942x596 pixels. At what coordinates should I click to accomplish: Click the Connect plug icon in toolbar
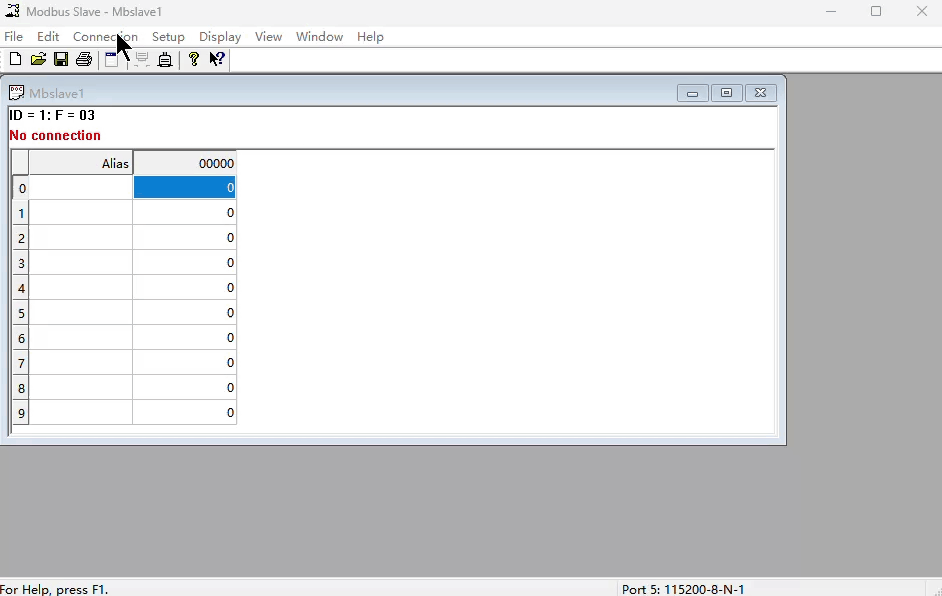coord(165,60)
